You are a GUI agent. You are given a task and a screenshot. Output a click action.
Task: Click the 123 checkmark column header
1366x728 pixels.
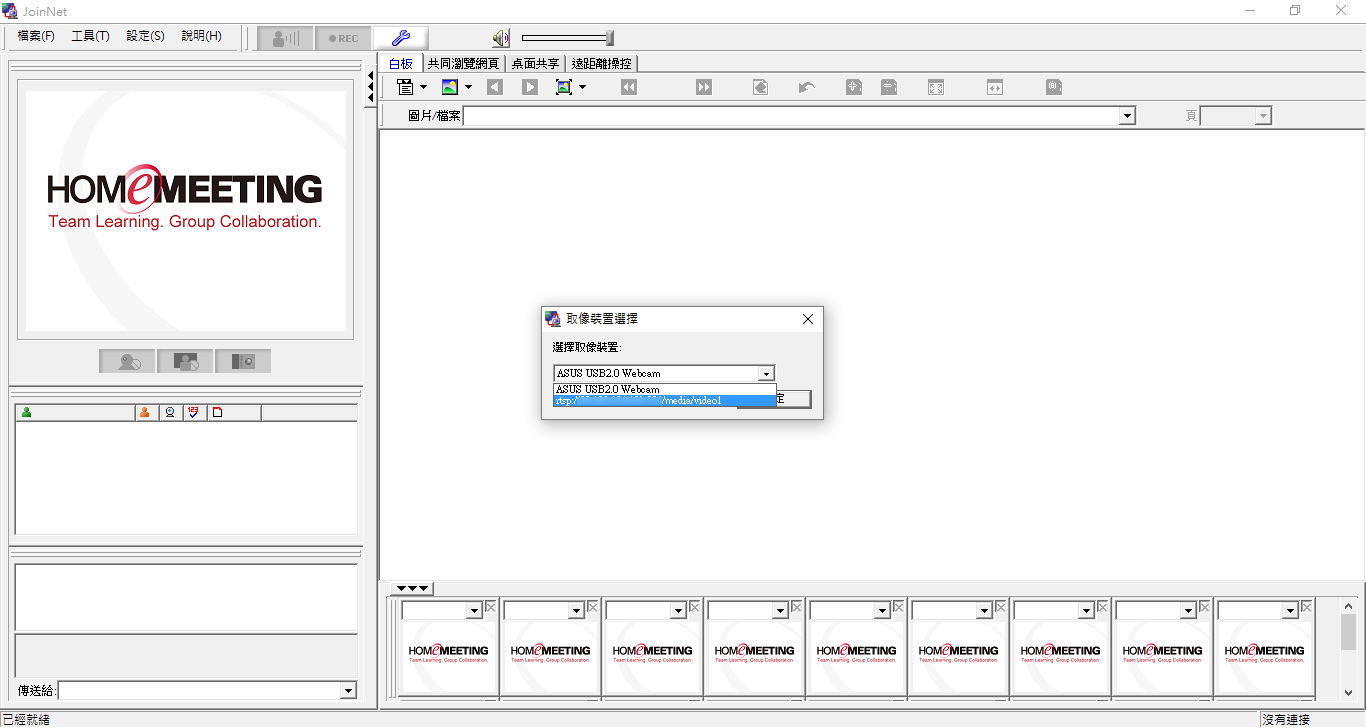pos(195,412)
